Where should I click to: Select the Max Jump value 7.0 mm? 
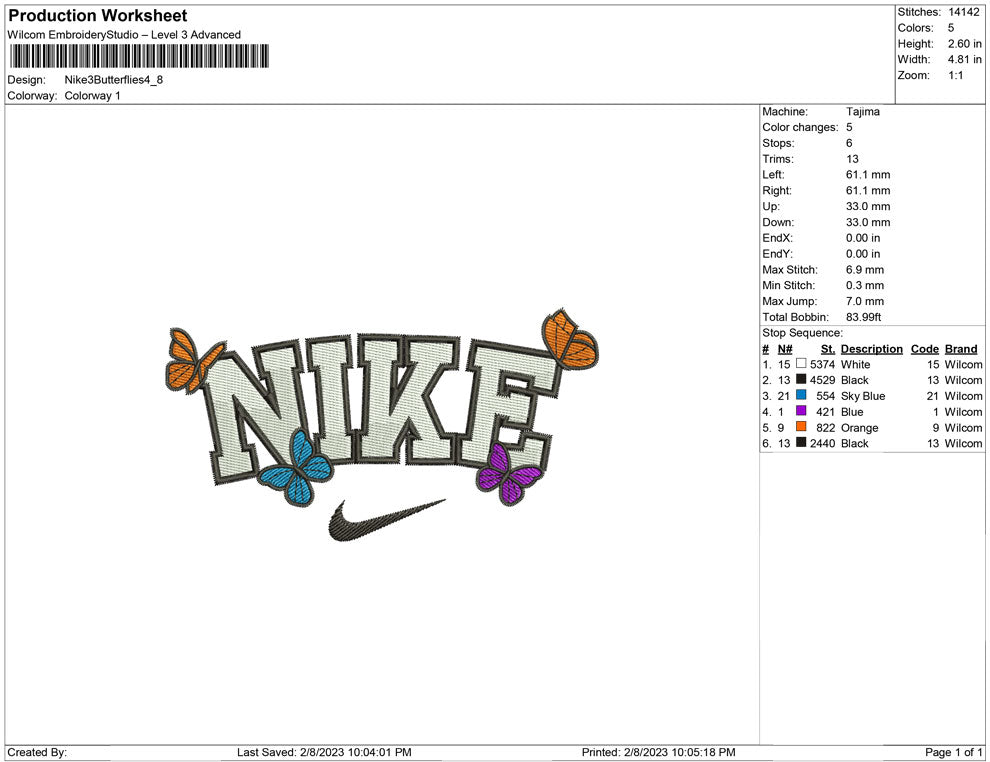(x=864, y=301)
